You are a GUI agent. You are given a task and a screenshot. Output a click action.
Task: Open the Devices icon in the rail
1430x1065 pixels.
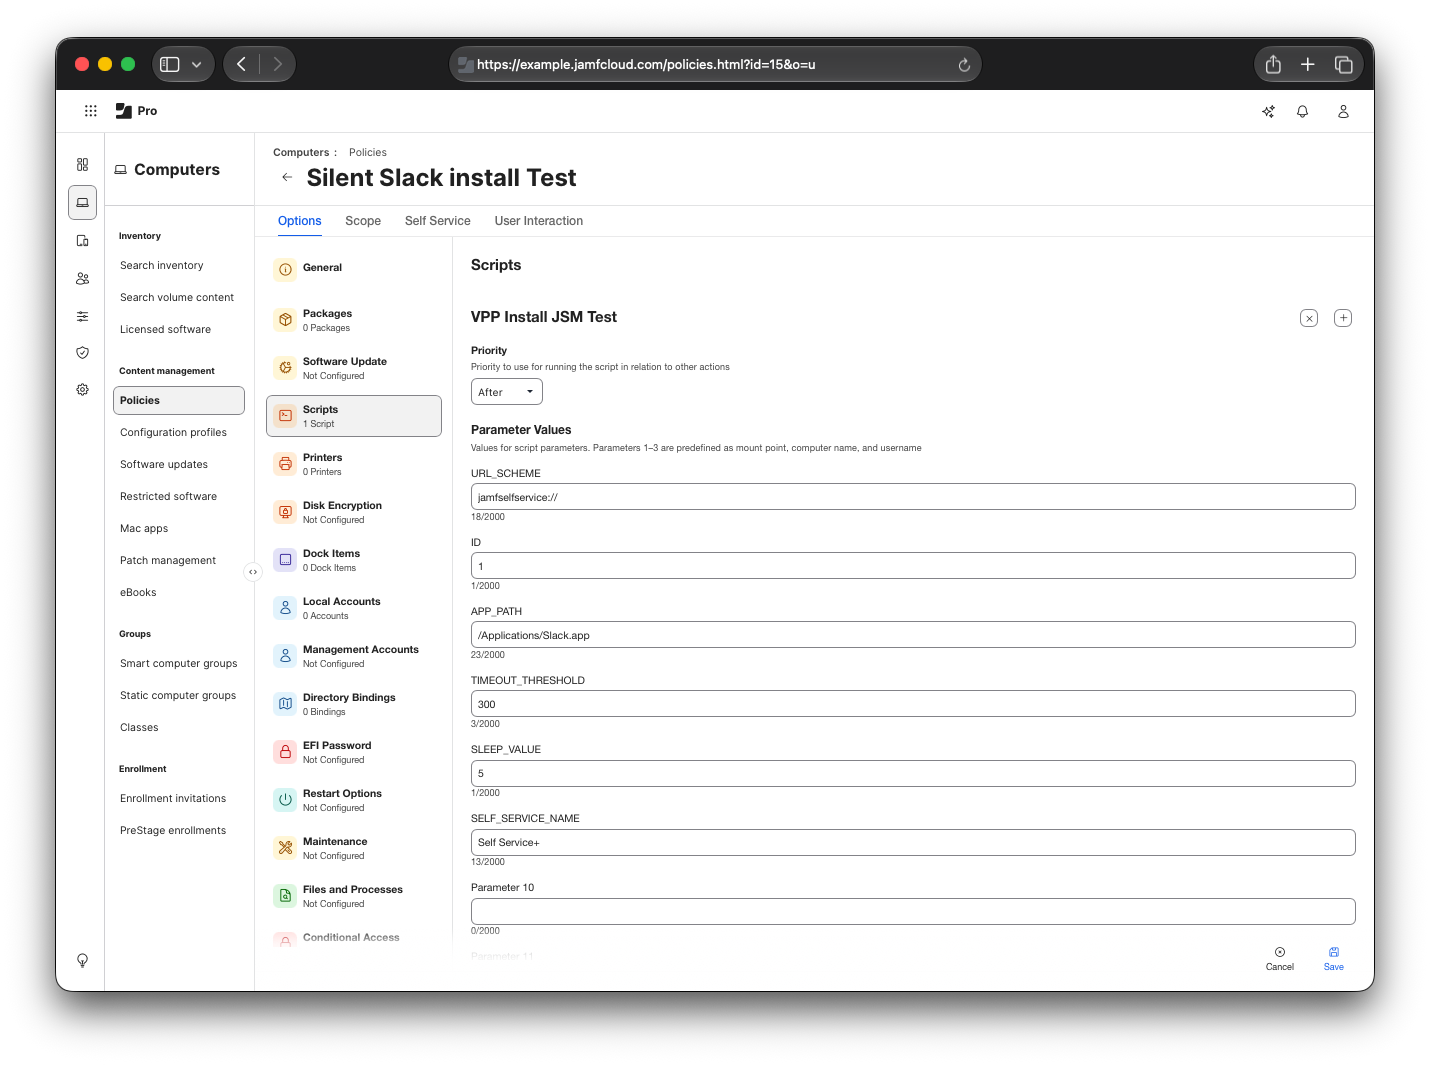pyautogui.click(x=82, y=240)
